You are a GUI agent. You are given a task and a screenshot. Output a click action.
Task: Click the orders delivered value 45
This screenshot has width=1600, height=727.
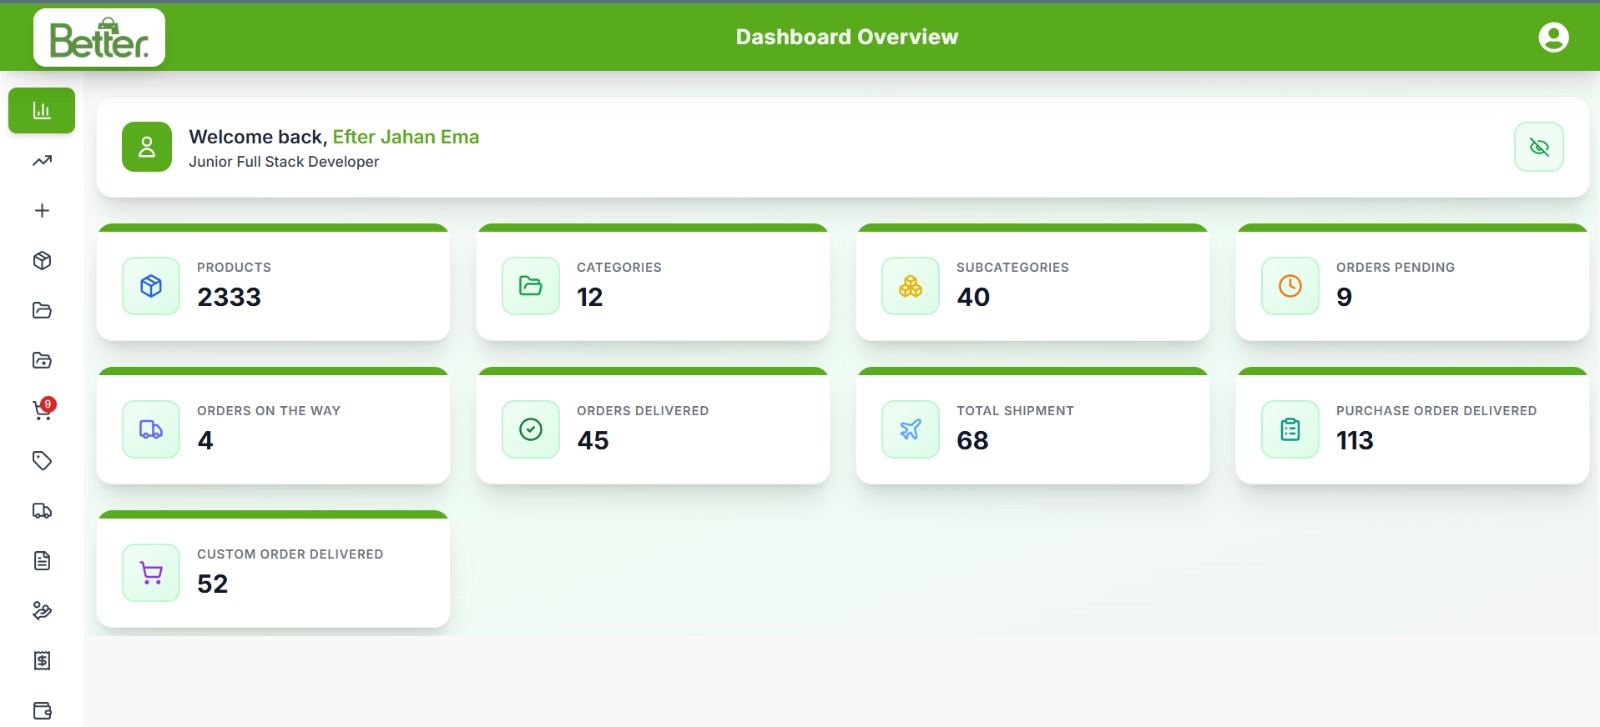593,440
